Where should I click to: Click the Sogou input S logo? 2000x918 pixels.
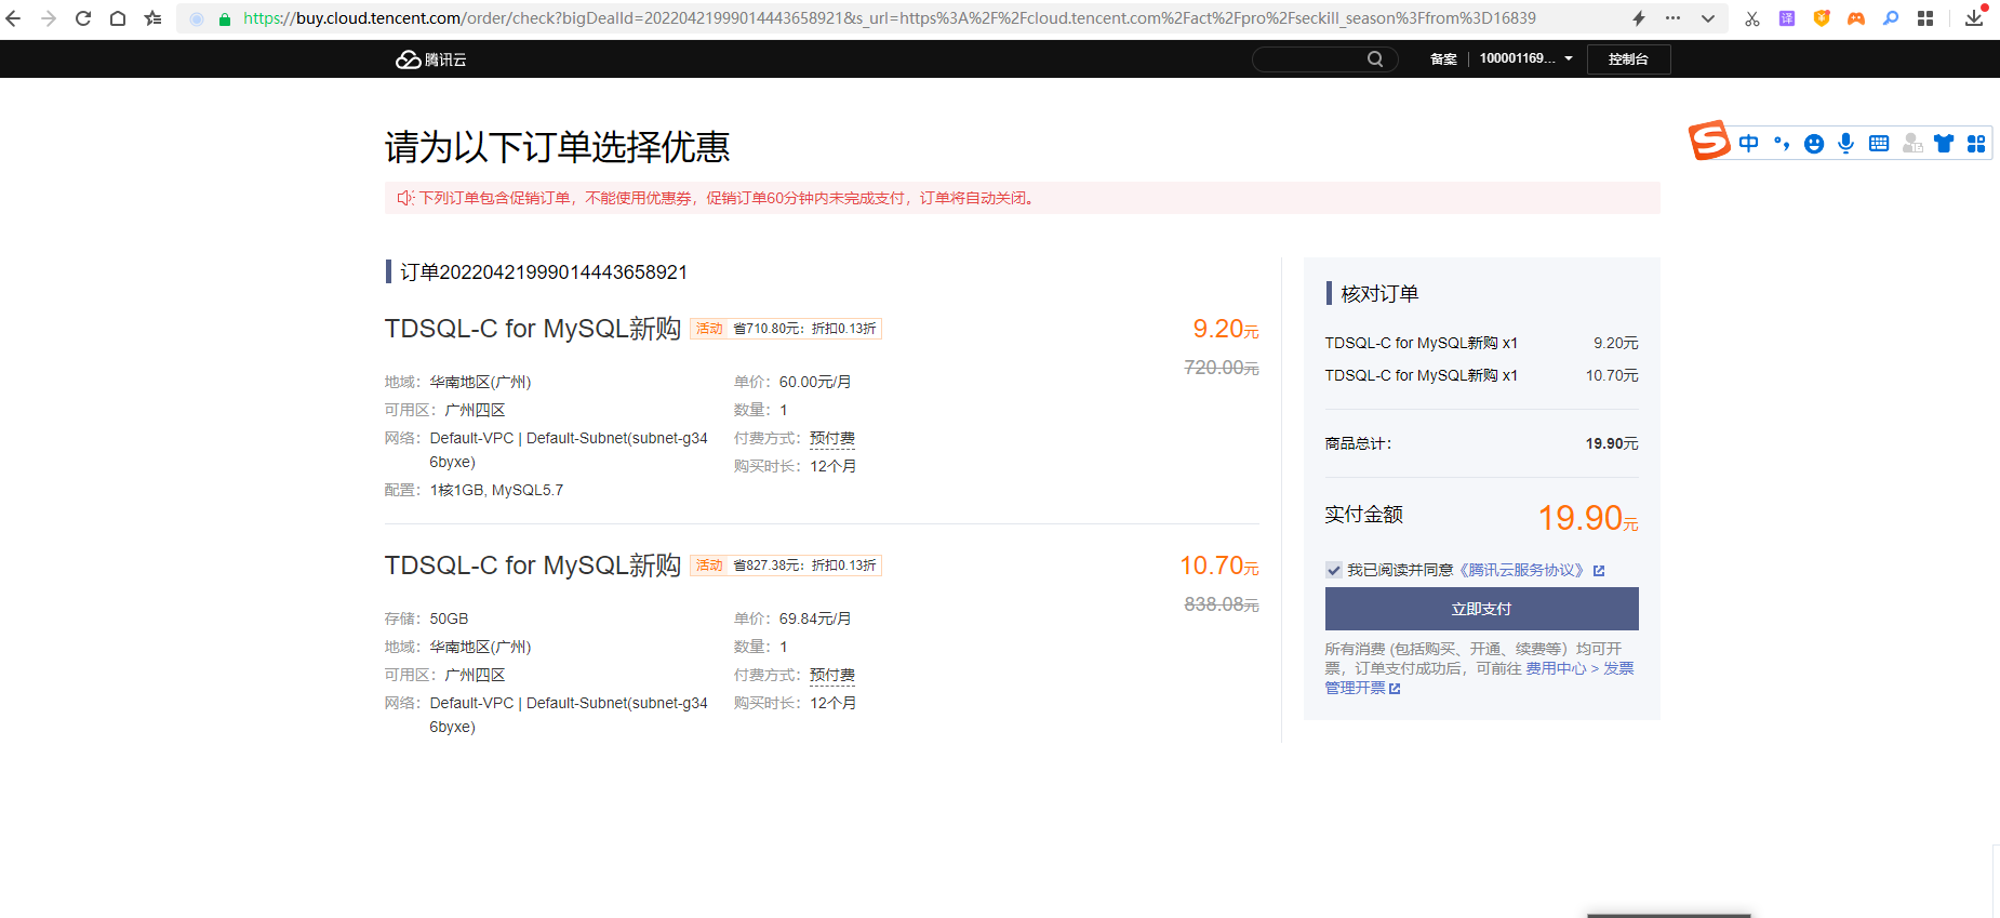tap(1709, 141)
